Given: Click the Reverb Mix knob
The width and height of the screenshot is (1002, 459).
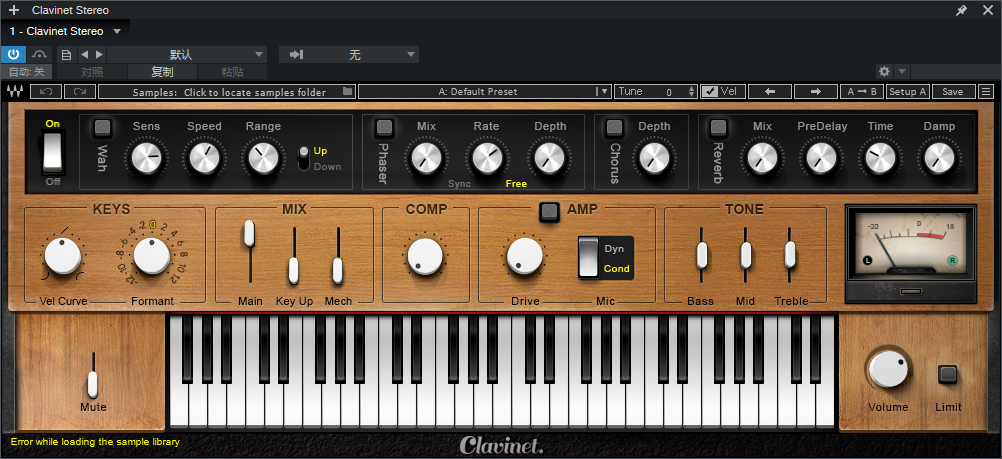Looking at the screenshot, I should coord(762,157).
